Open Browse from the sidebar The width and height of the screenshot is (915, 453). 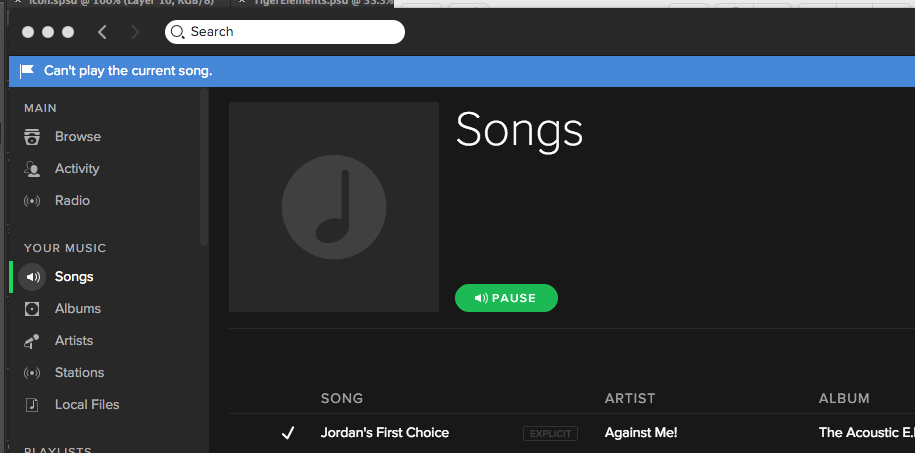(x=78, y=137)
